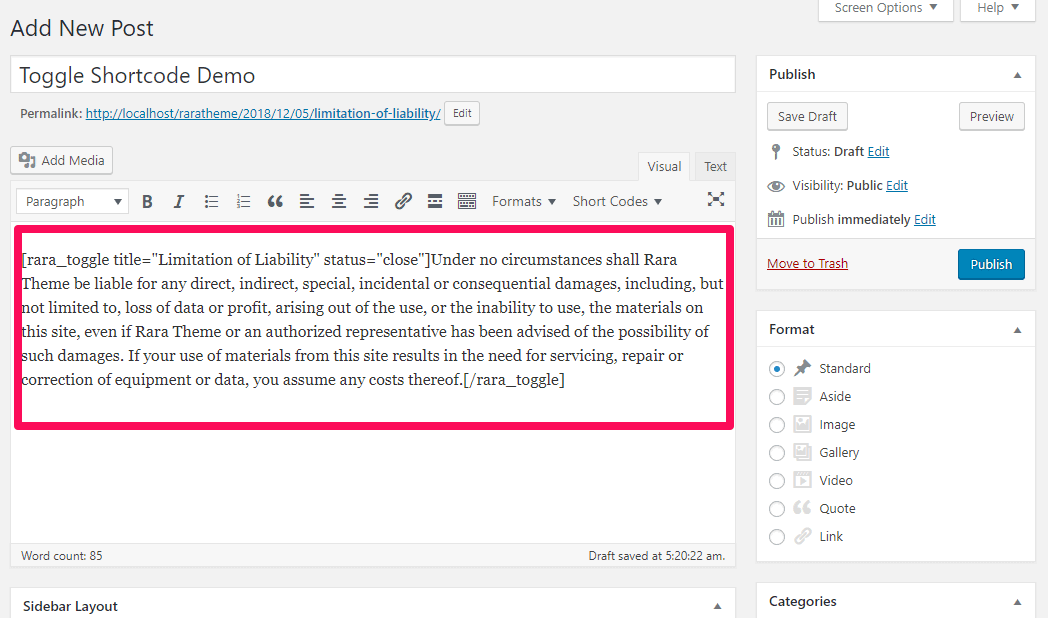Show the toolbar toggle keyboard icon
The width and height of the screenshot is (1048, 618).
click(467, 202)
